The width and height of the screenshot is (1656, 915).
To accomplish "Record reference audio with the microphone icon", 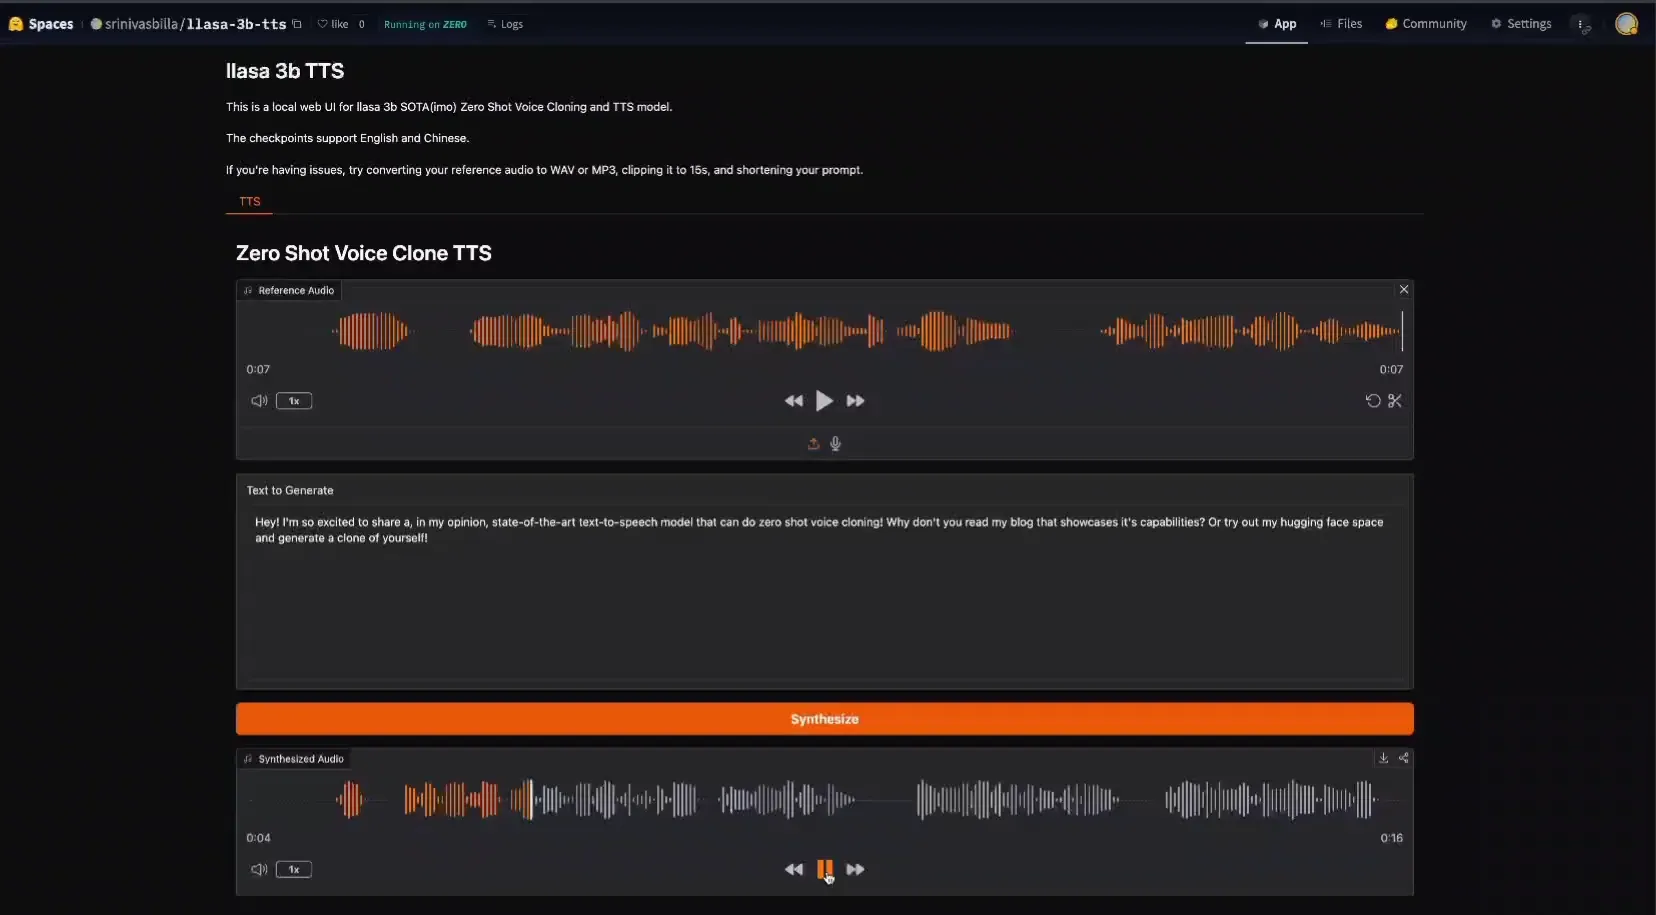I will click(x=837, y=444).
